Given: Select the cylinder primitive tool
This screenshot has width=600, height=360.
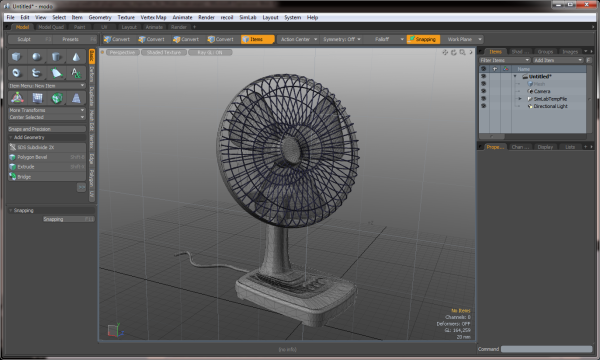Looking at the screenshot, I should 56,57.
